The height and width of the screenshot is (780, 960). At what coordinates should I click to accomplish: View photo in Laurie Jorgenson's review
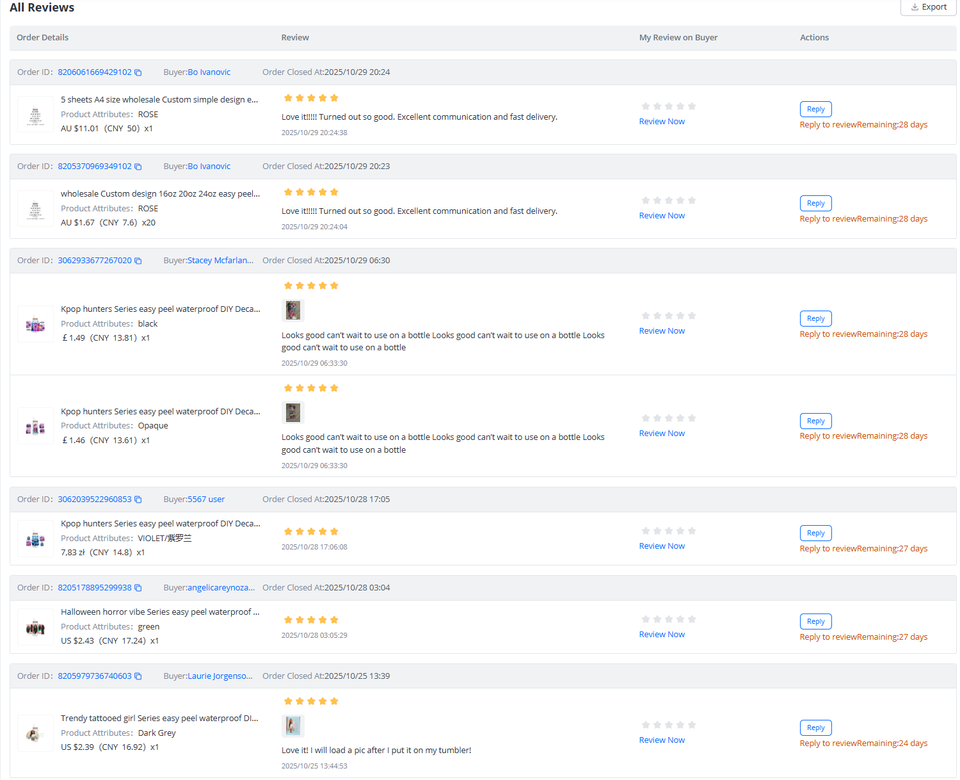[x=292, y=725]
